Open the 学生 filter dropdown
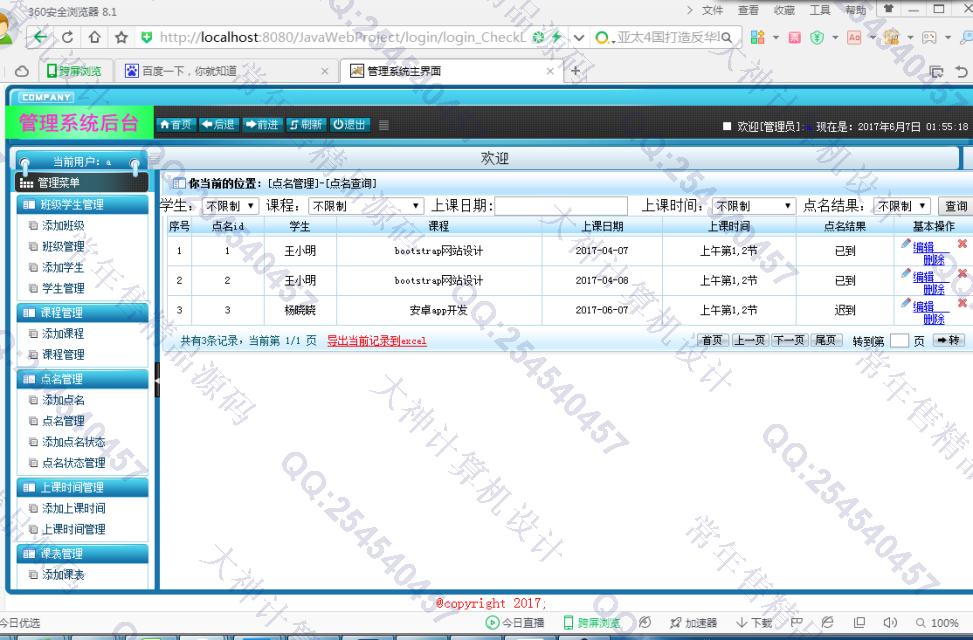 click(x=230, y=205)
